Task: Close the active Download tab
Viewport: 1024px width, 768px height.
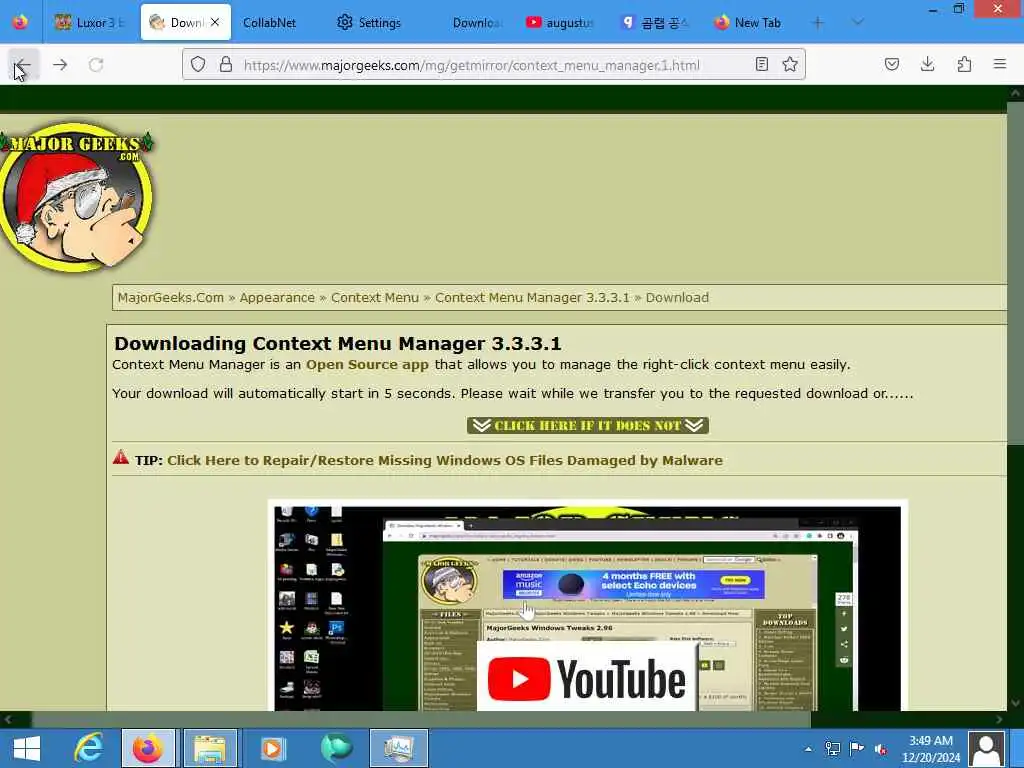Action: coord(215,22)
